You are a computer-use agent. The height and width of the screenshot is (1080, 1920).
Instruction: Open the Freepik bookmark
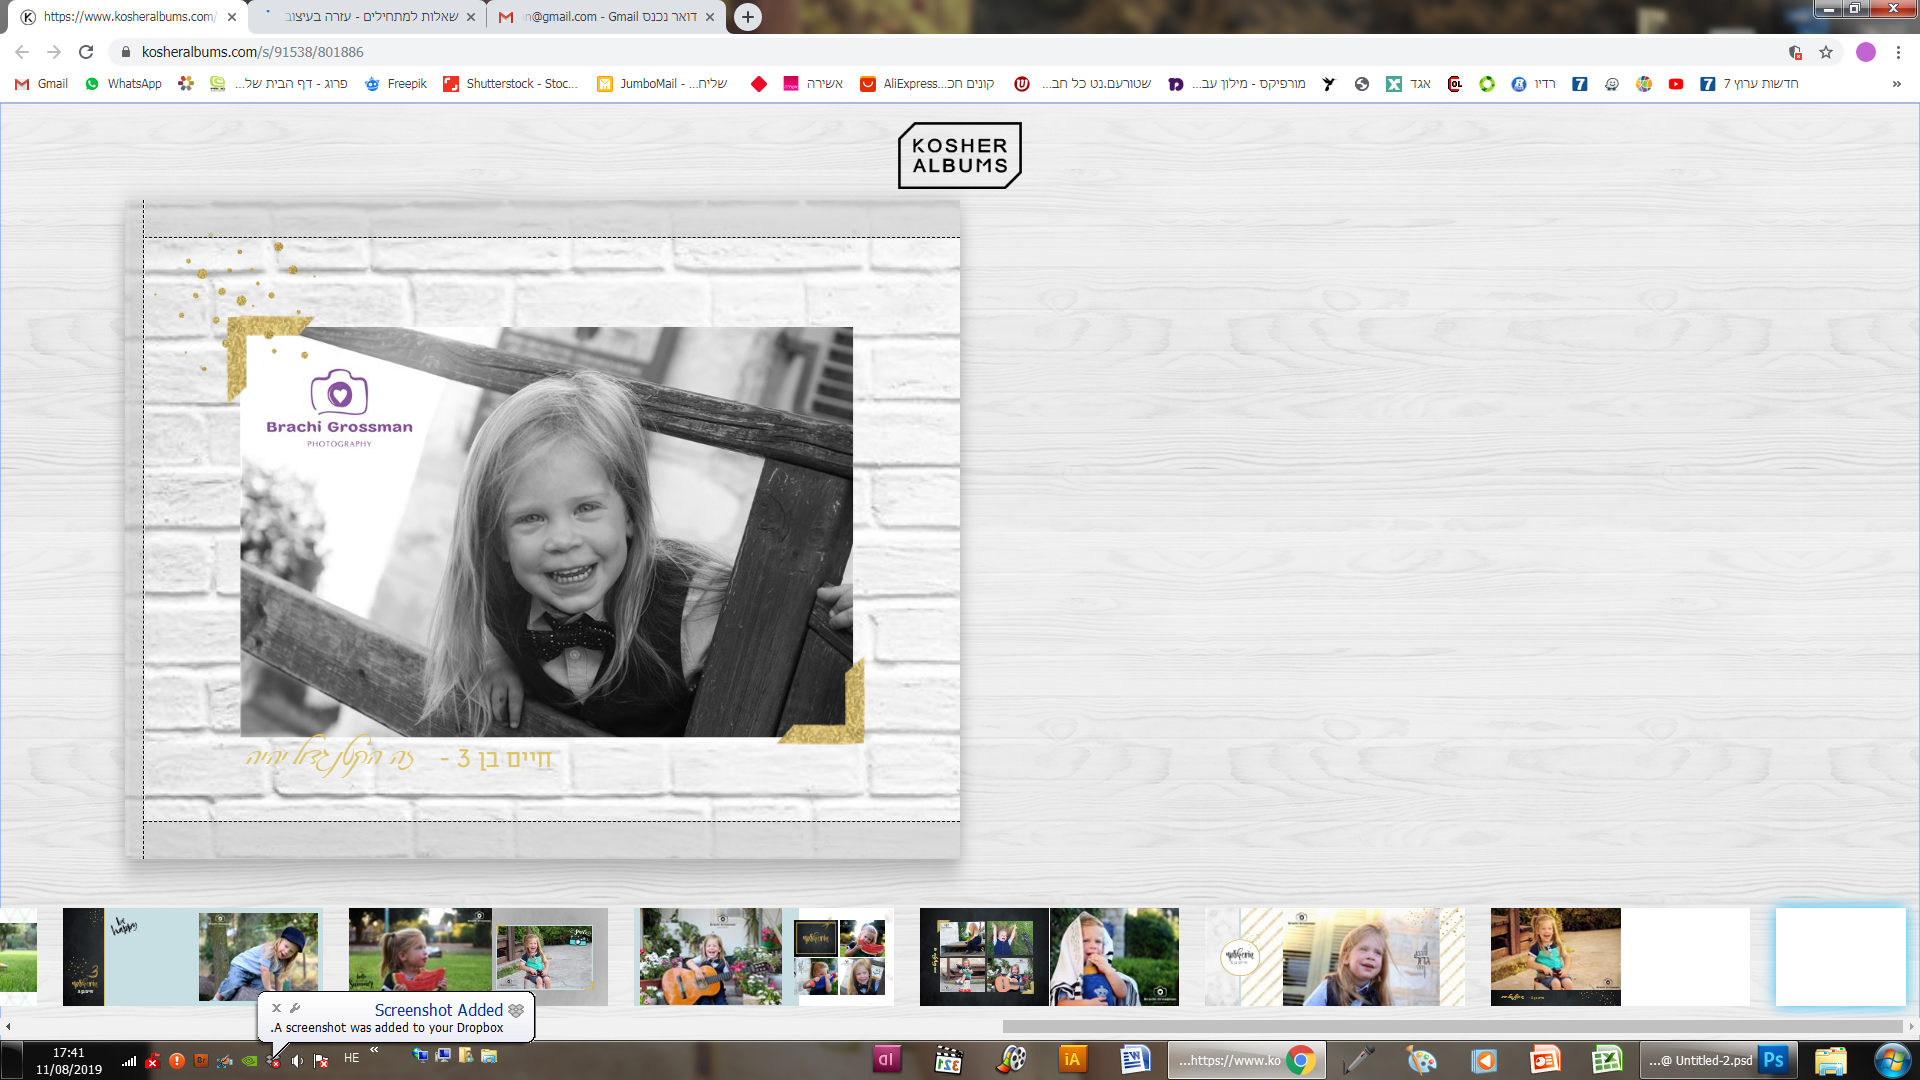pos(396,84)
